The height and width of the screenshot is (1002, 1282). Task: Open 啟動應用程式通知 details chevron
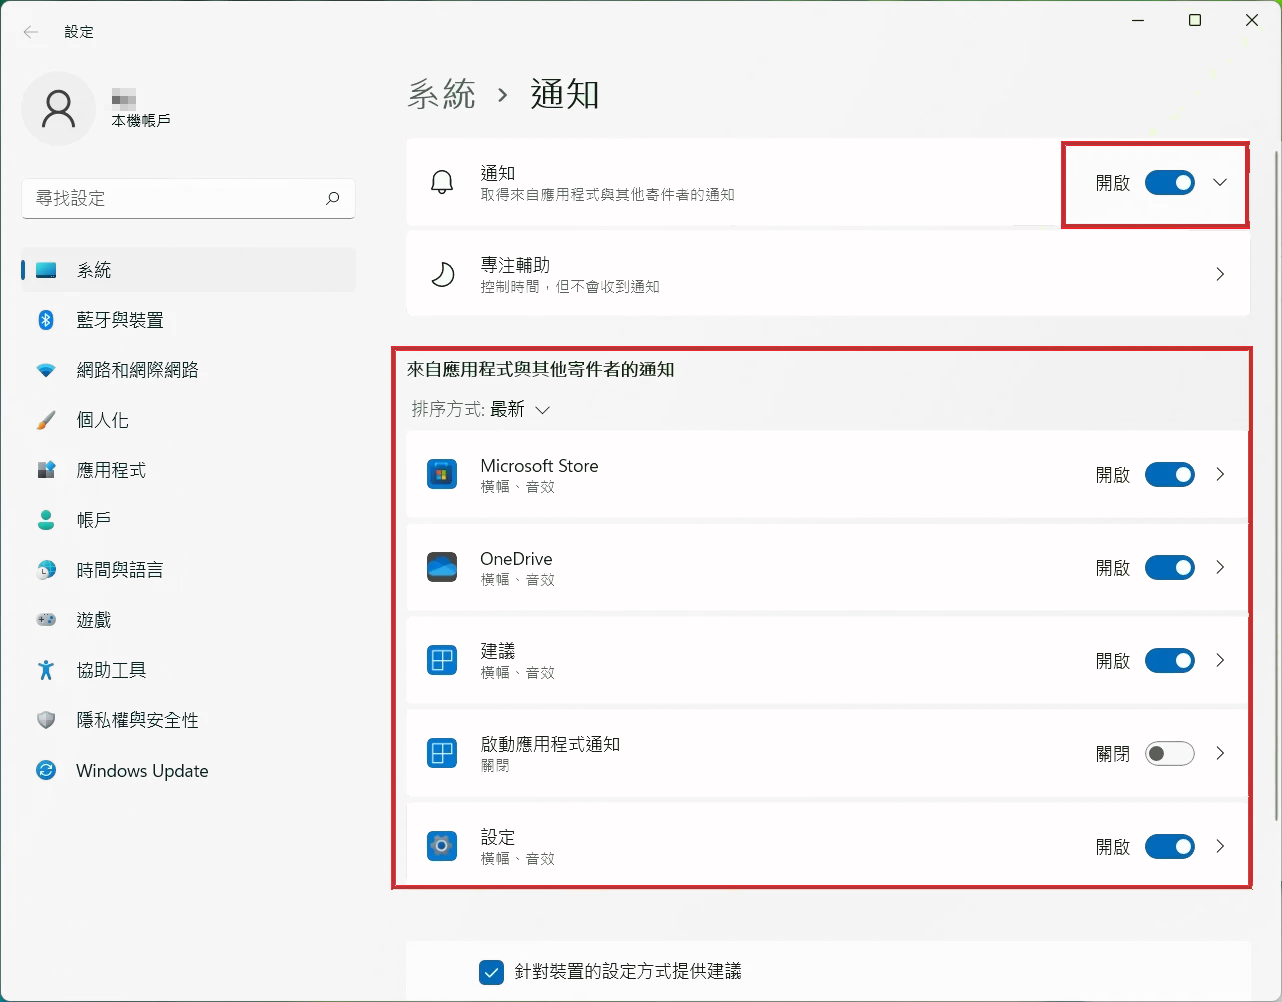tap(1220, 753)
